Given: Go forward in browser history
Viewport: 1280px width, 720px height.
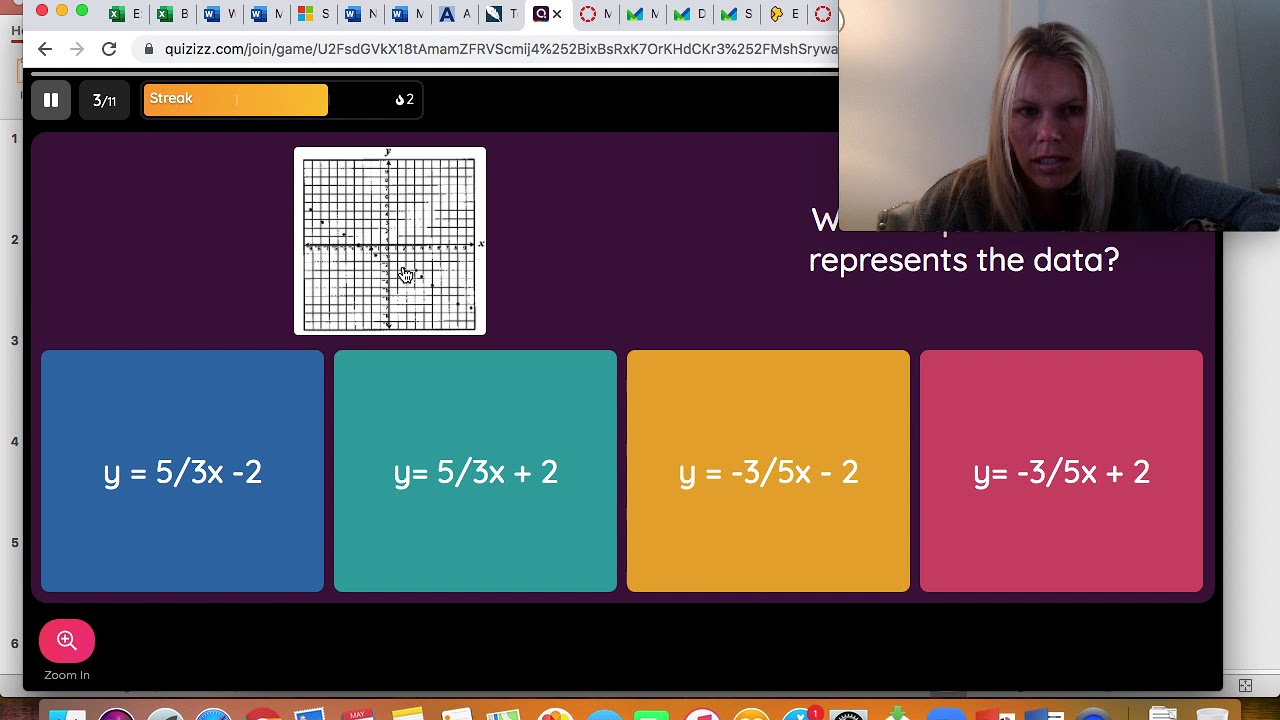Looking at the screenshot, I should coord(77,49).
